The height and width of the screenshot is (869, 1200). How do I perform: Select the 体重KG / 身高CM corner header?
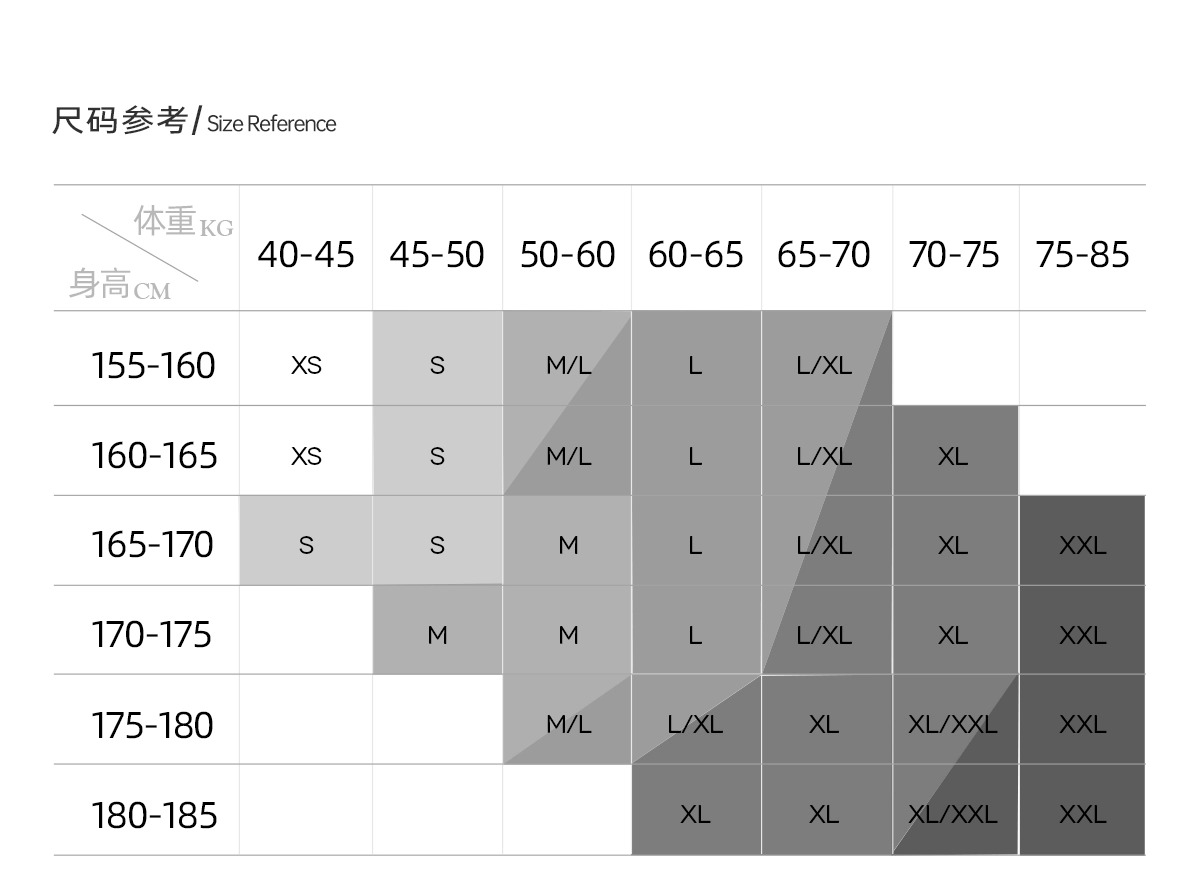pyautogui.click(x=146, y=248)
